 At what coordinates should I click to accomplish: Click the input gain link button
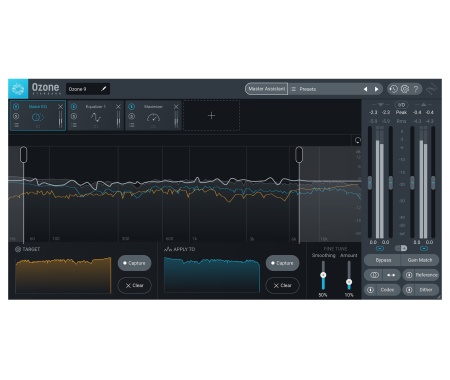click(x=380, y=249)
